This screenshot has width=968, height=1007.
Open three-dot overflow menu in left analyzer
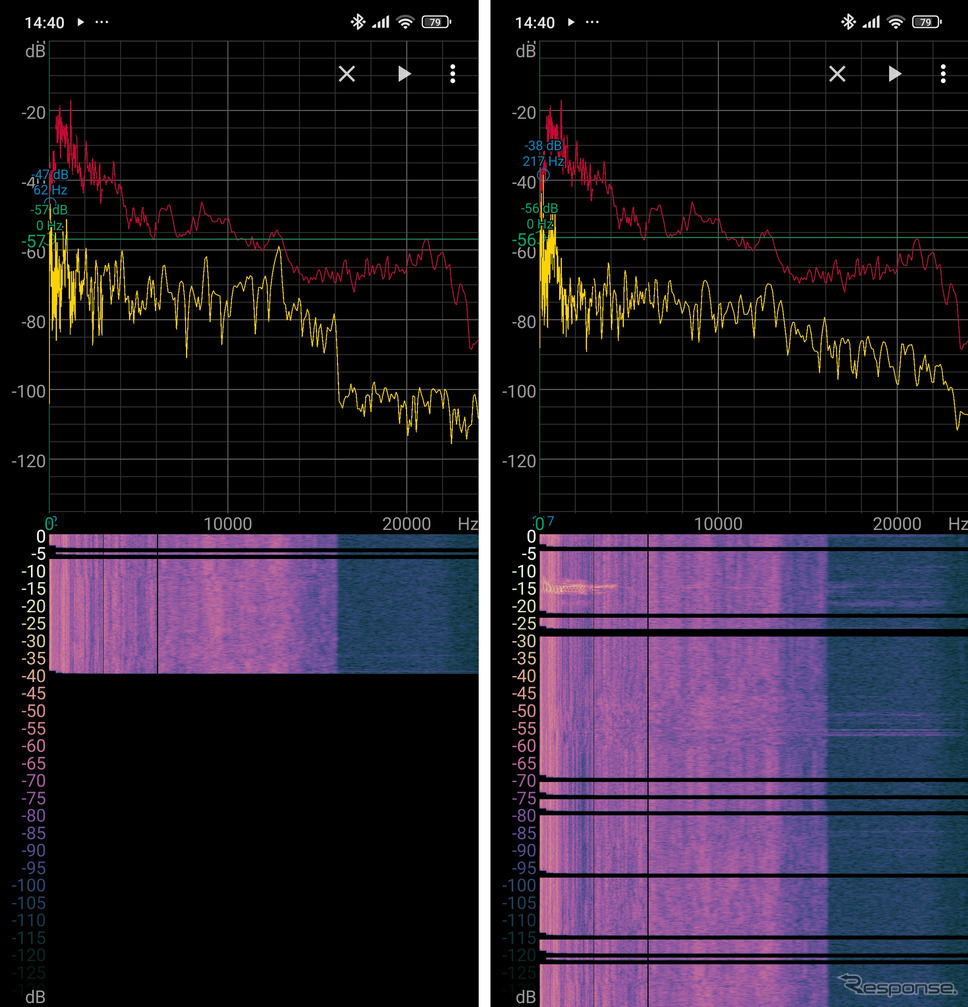[x=453, y=74]
